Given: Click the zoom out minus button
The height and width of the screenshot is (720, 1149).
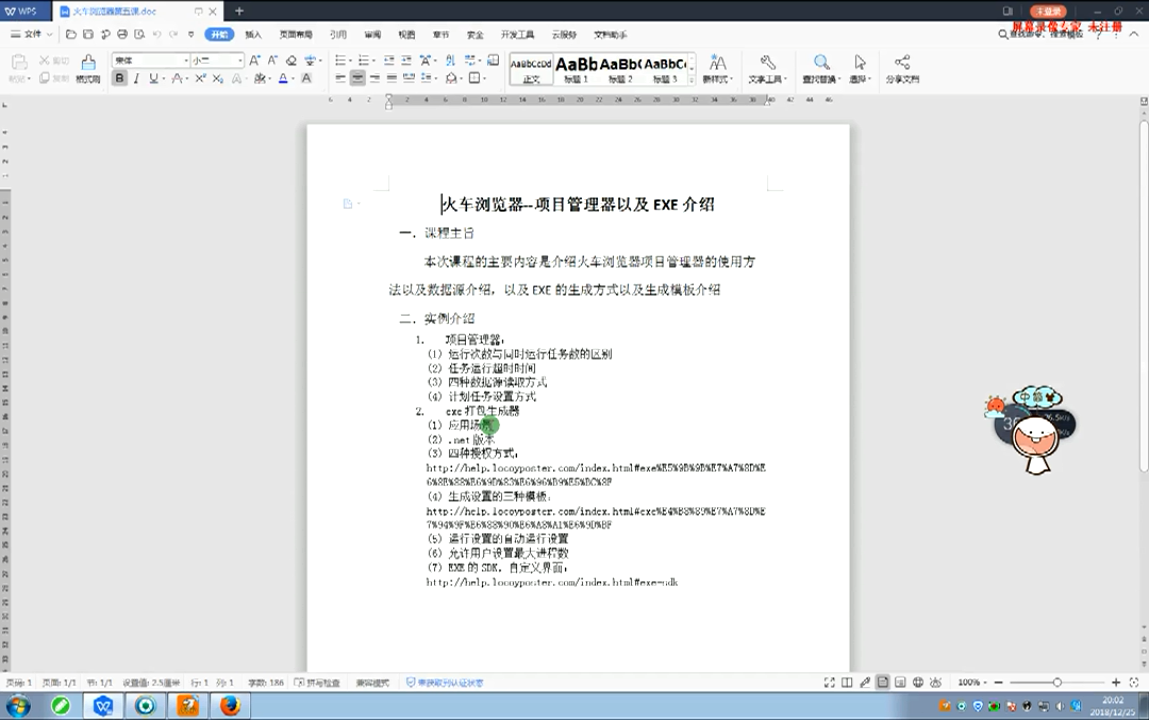Looking at the screenshot, I should [998, 682].
